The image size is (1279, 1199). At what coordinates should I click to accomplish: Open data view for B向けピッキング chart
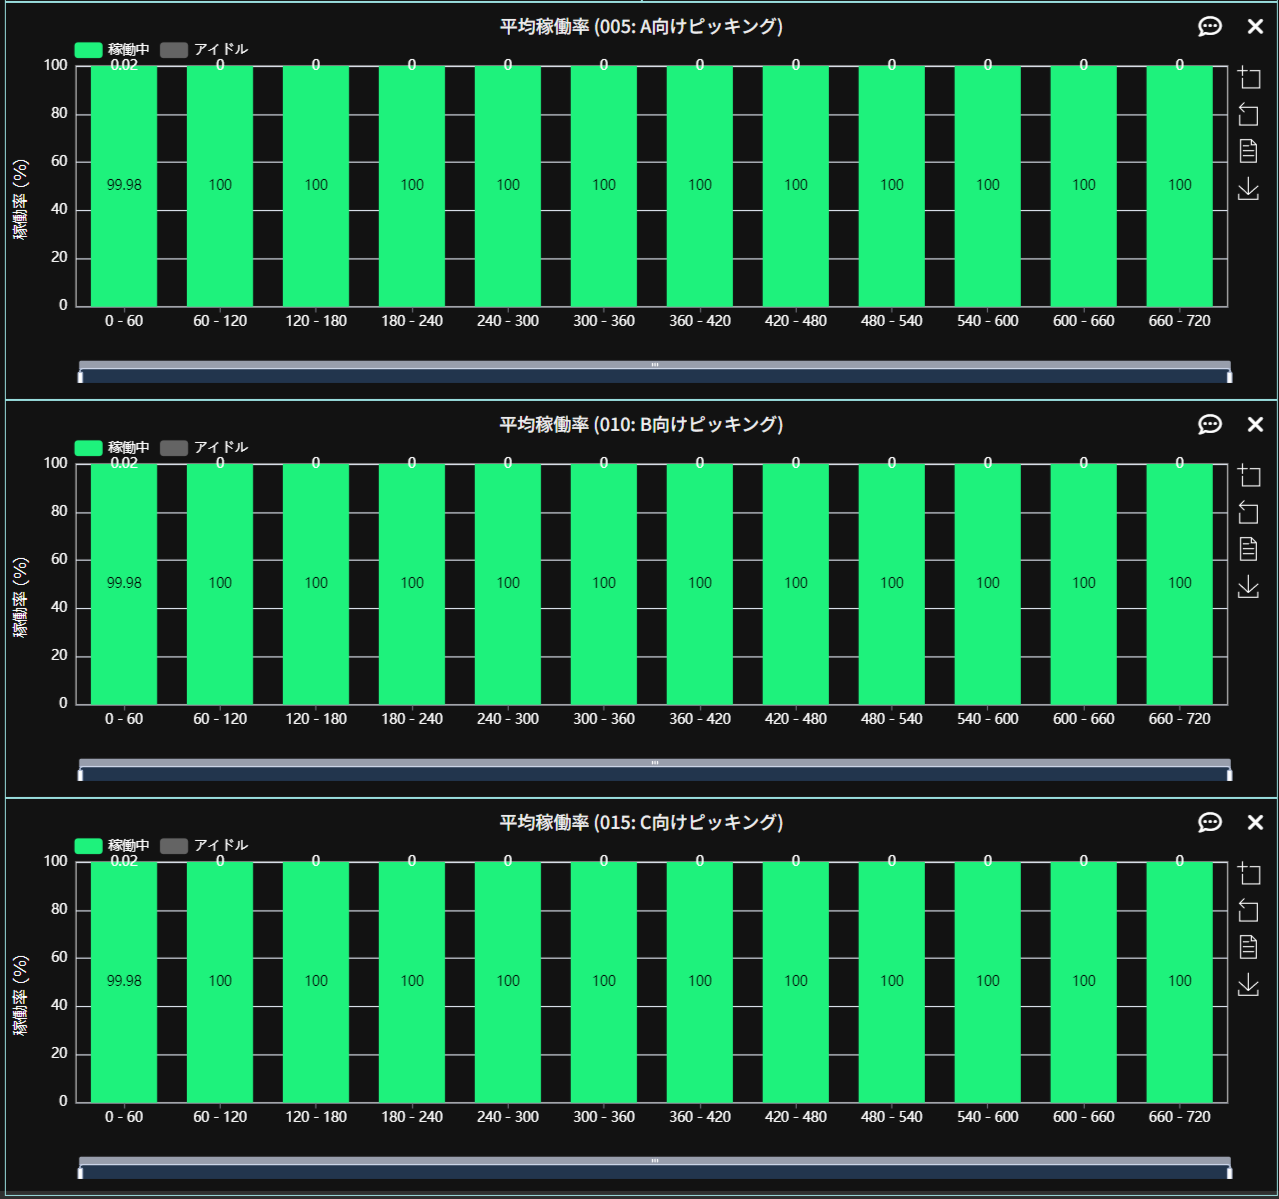click(x=1248, y=549)
